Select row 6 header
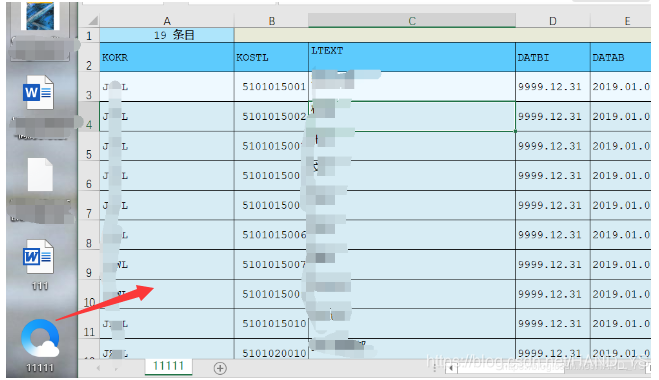Image resolution: width=659 pixels, height=380 pixels. (89, 176)
